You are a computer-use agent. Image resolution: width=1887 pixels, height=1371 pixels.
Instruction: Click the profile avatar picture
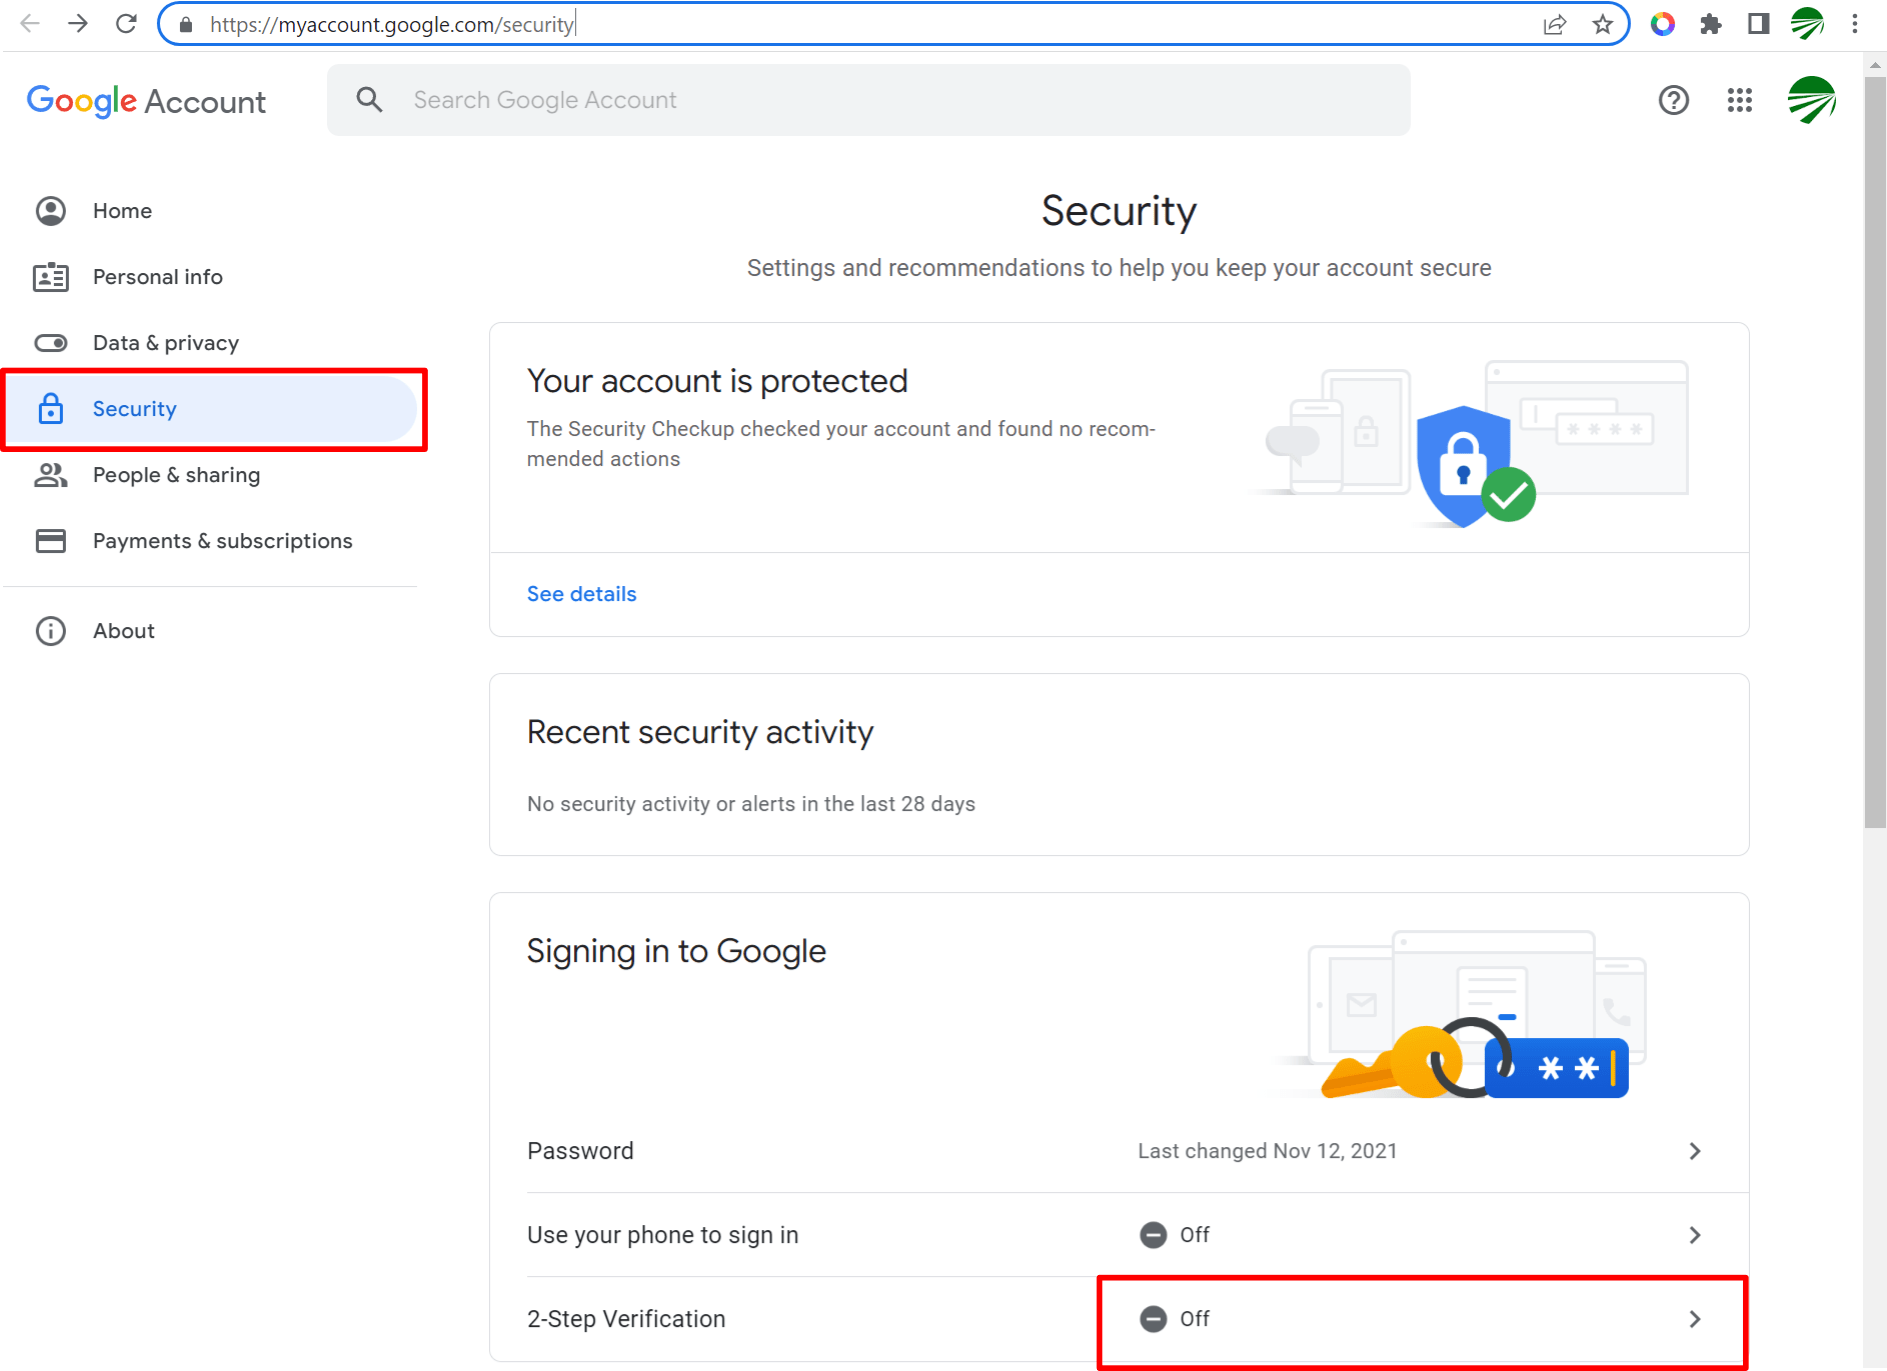coord(1813,100)
